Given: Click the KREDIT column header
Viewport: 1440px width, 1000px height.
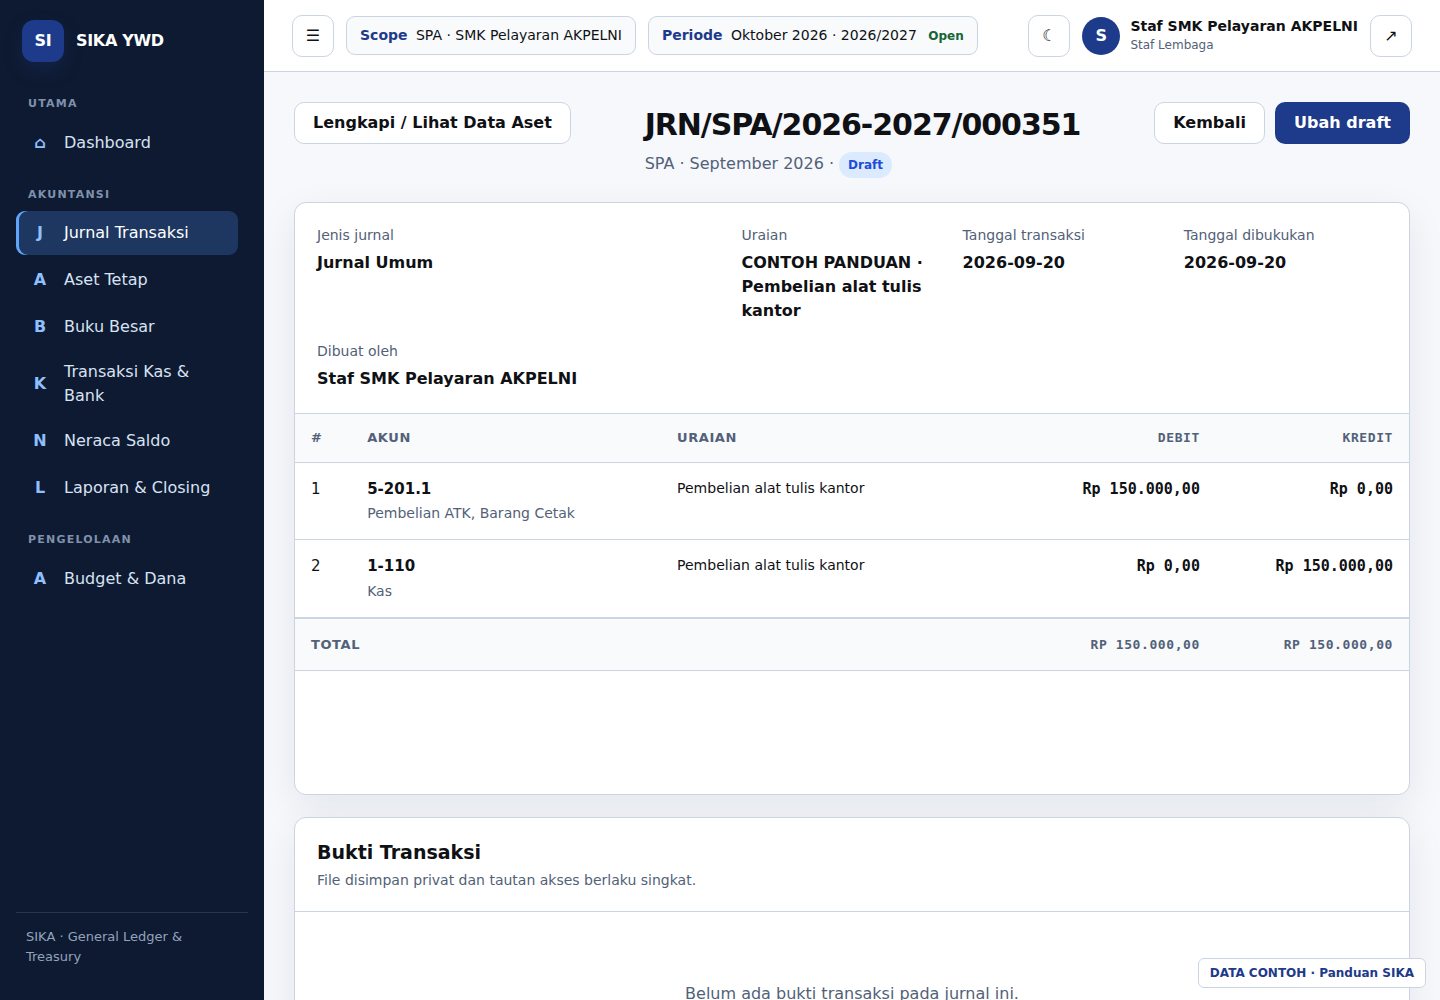Looking at the screenshot, I should tap(1367, 438).
